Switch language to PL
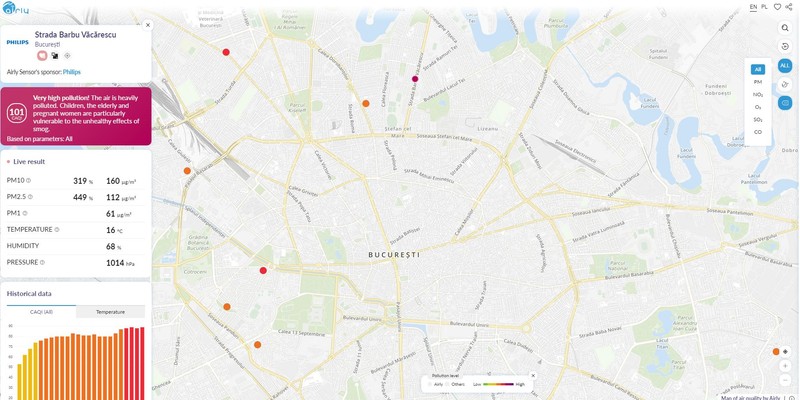Image resolution: width=800 pixels, height=400 pixels. (x=764, y=7)
